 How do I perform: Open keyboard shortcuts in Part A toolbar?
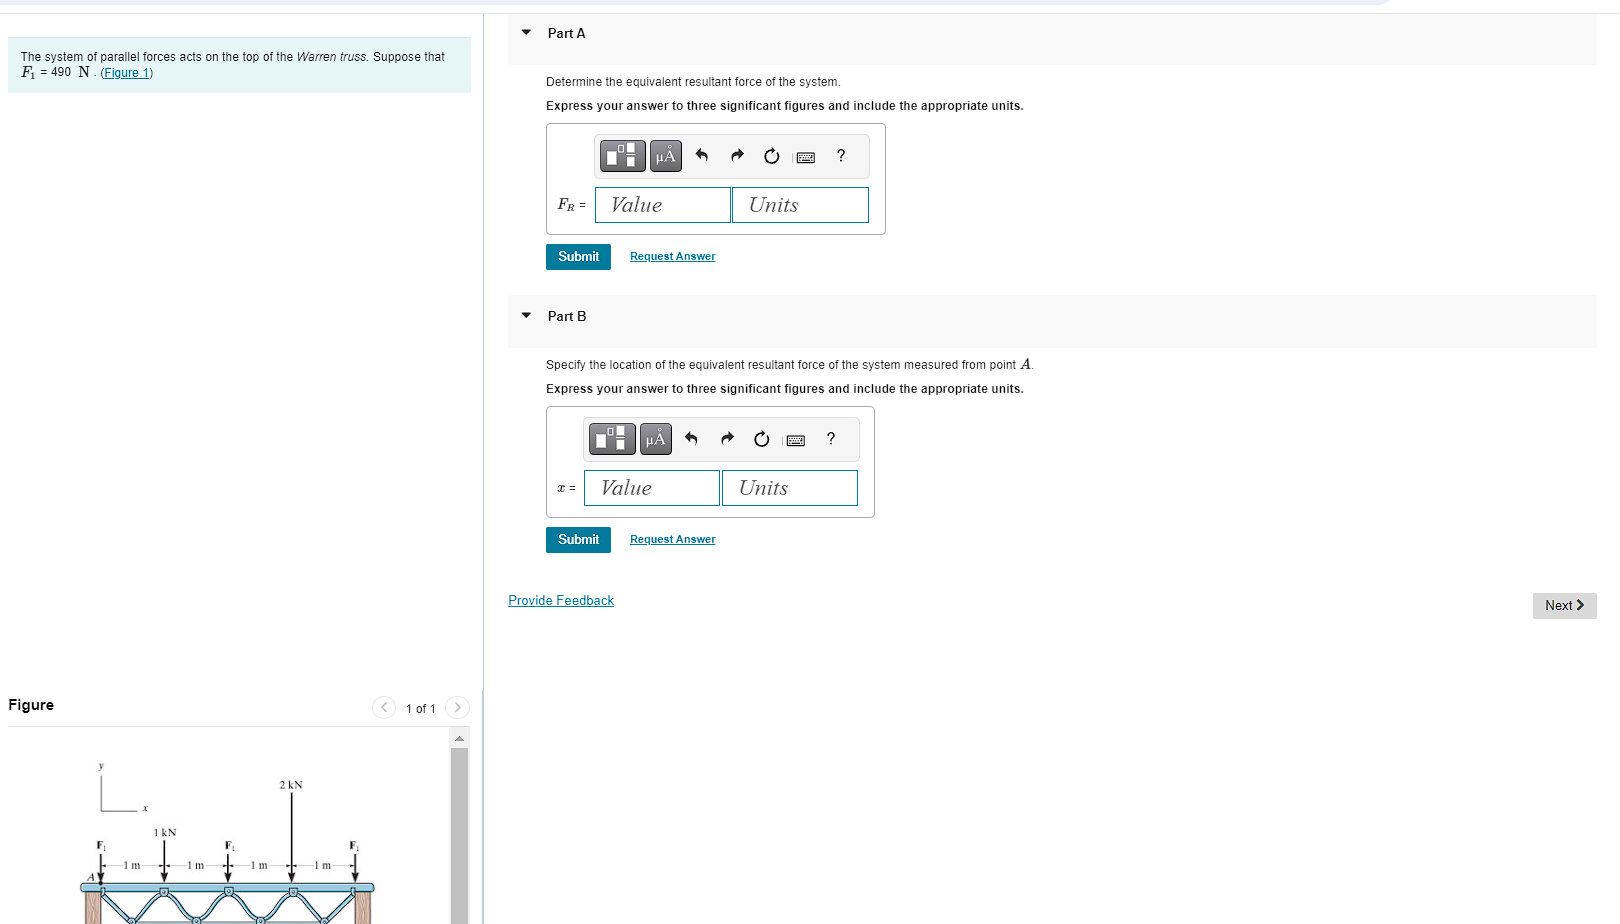805,156
